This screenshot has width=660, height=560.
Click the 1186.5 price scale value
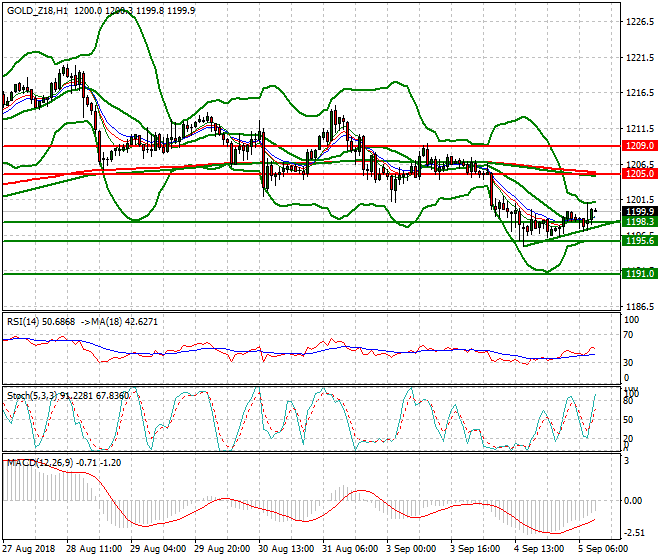click(x=639, y=307)
